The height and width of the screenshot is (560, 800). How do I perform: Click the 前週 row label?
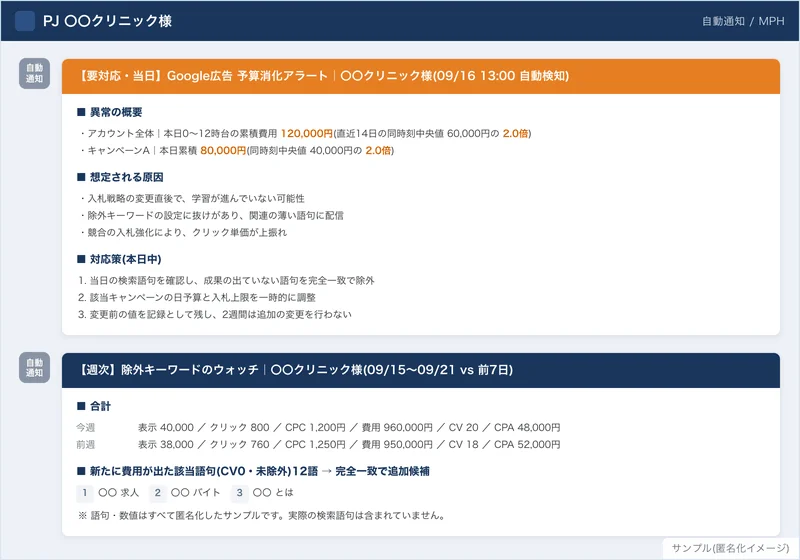pyautogui.click(x=86, y=444)
